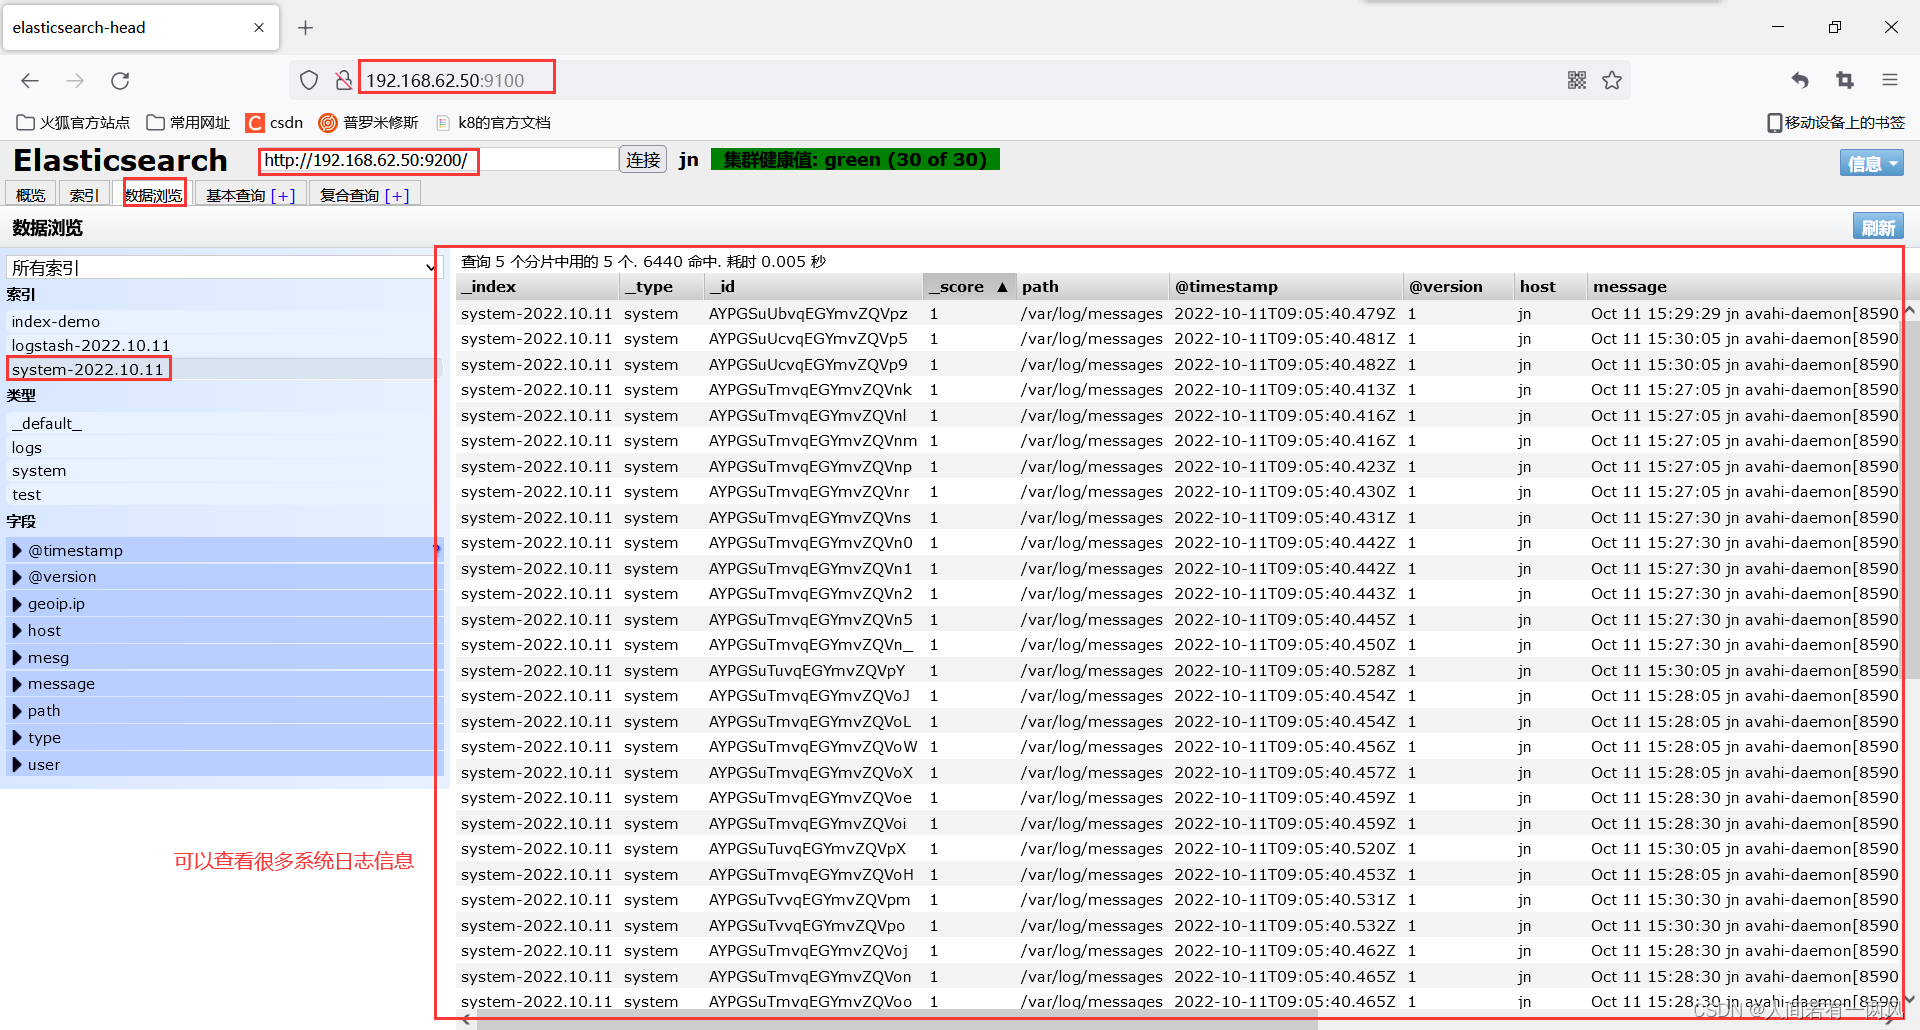Open the 火狐官方站点 bookmark folder
This screenshot has width=1920, height=1030.
[x=73, y=122]
